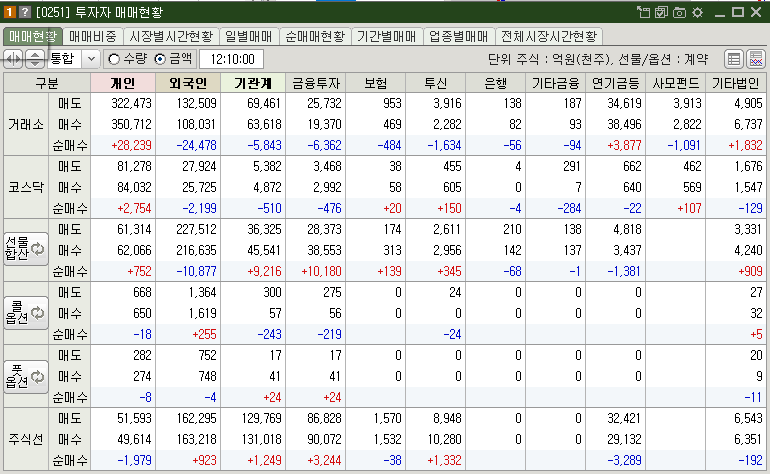Select the 주식선 row label
The height and width of the screenshot is (474, 770).
click(26, 439)
